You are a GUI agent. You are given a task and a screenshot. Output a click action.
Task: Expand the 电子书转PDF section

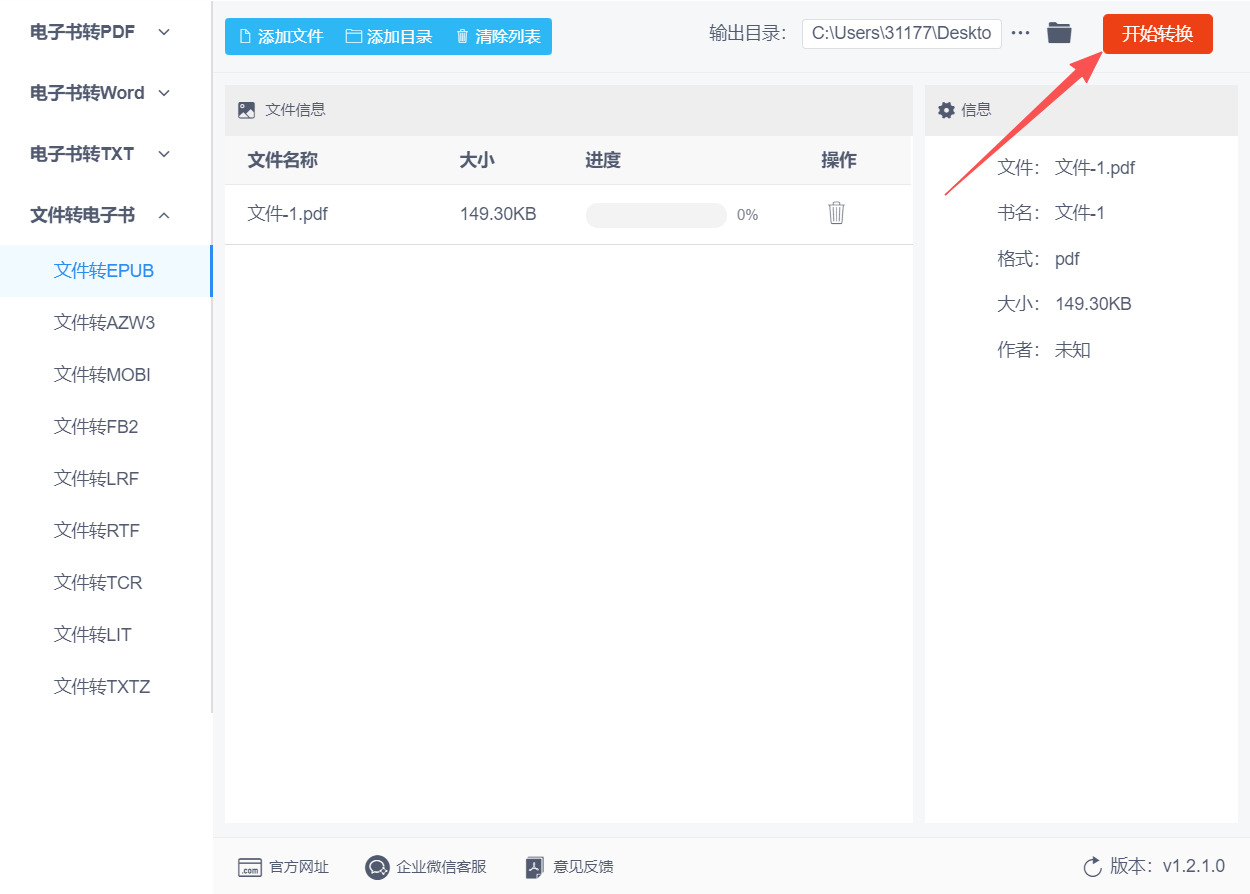[100, 31]
